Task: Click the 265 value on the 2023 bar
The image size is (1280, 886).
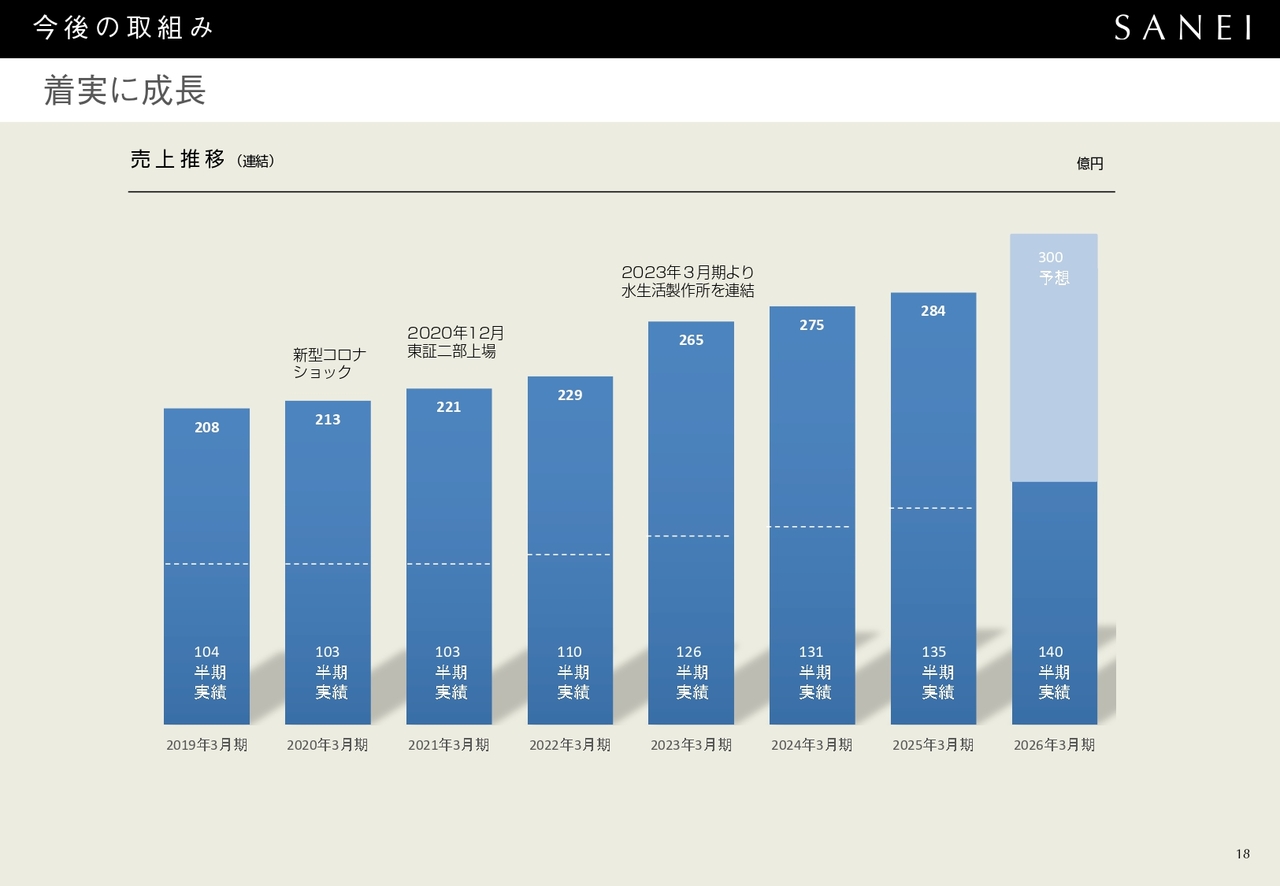Action: pyautogui.click(x=691, y=340)
